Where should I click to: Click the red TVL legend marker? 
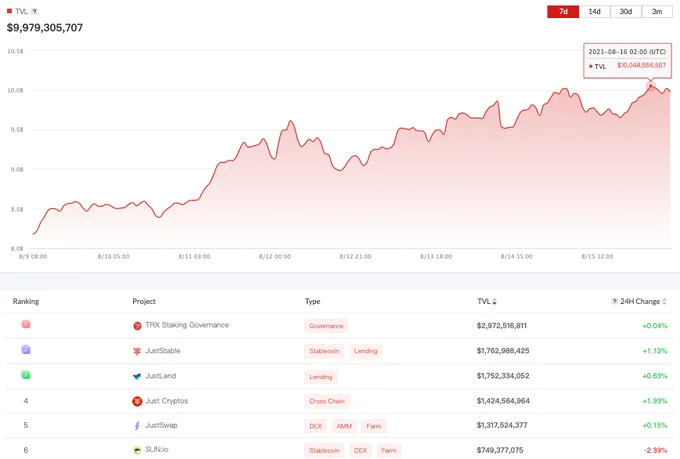9,11
